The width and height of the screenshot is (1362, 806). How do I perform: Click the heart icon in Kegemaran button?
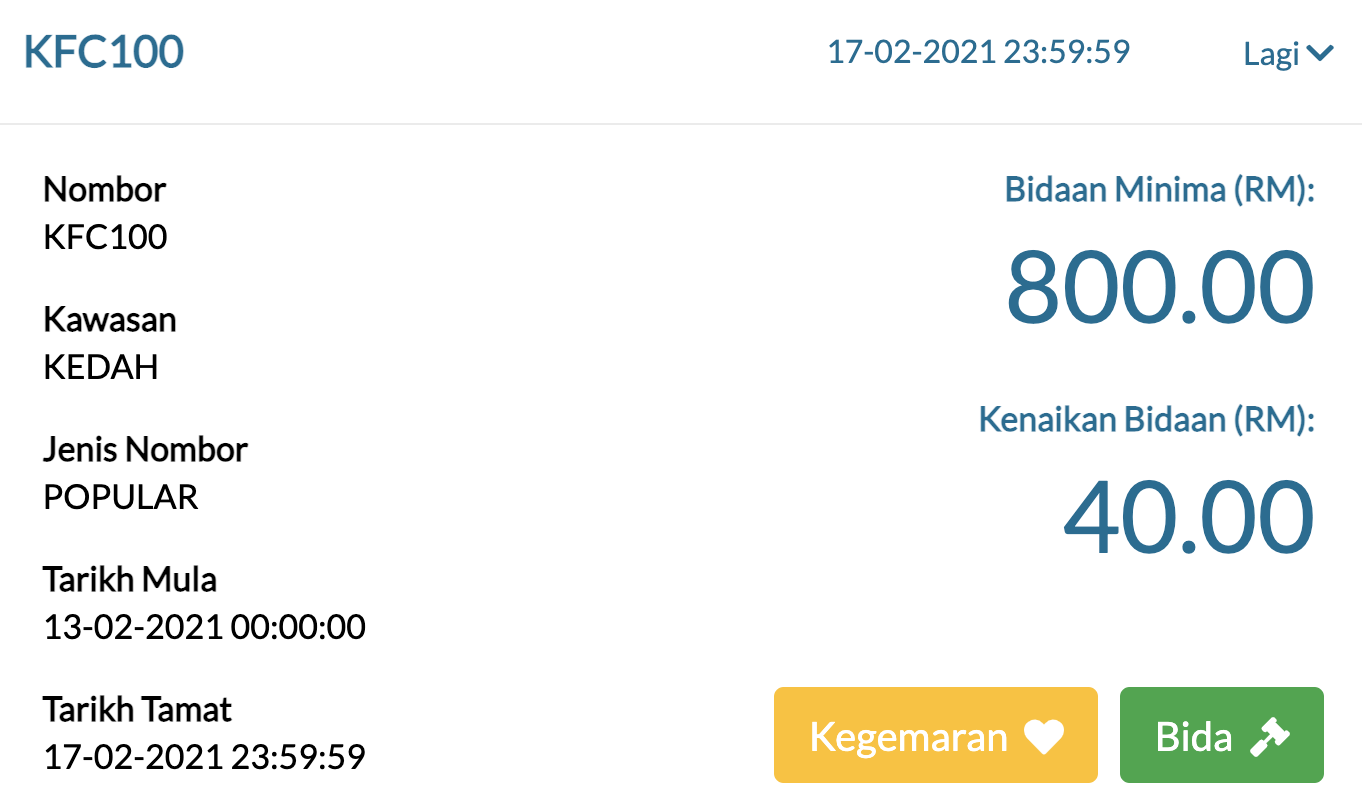pyautogui.click(x=1043, y=737)
